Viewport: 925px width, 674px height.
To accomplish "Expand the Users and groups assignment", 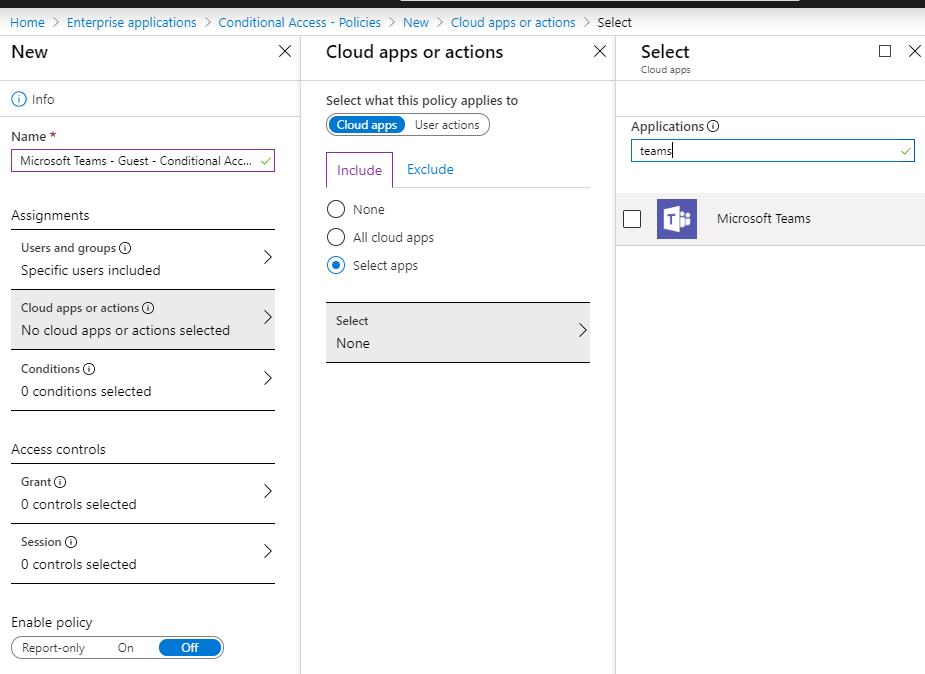I will coord(267,258).
